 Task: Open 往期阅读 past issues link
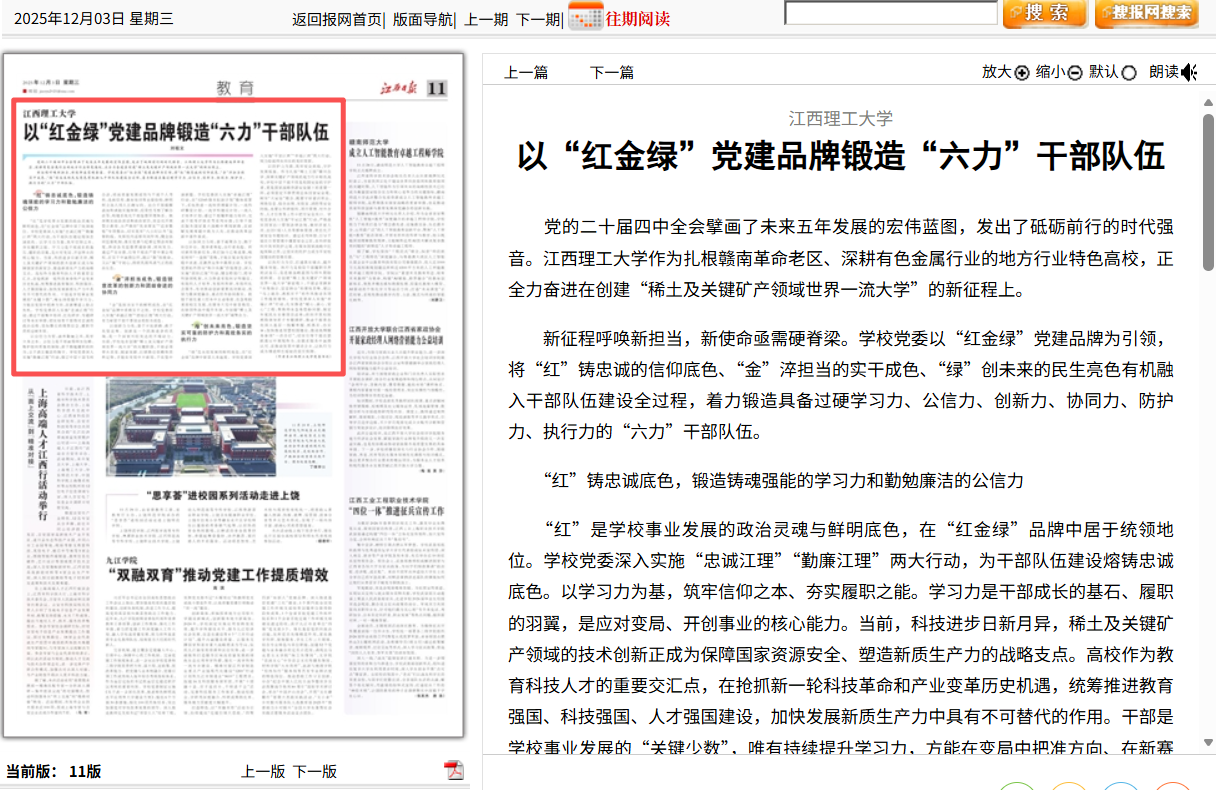tap(637, 19)
